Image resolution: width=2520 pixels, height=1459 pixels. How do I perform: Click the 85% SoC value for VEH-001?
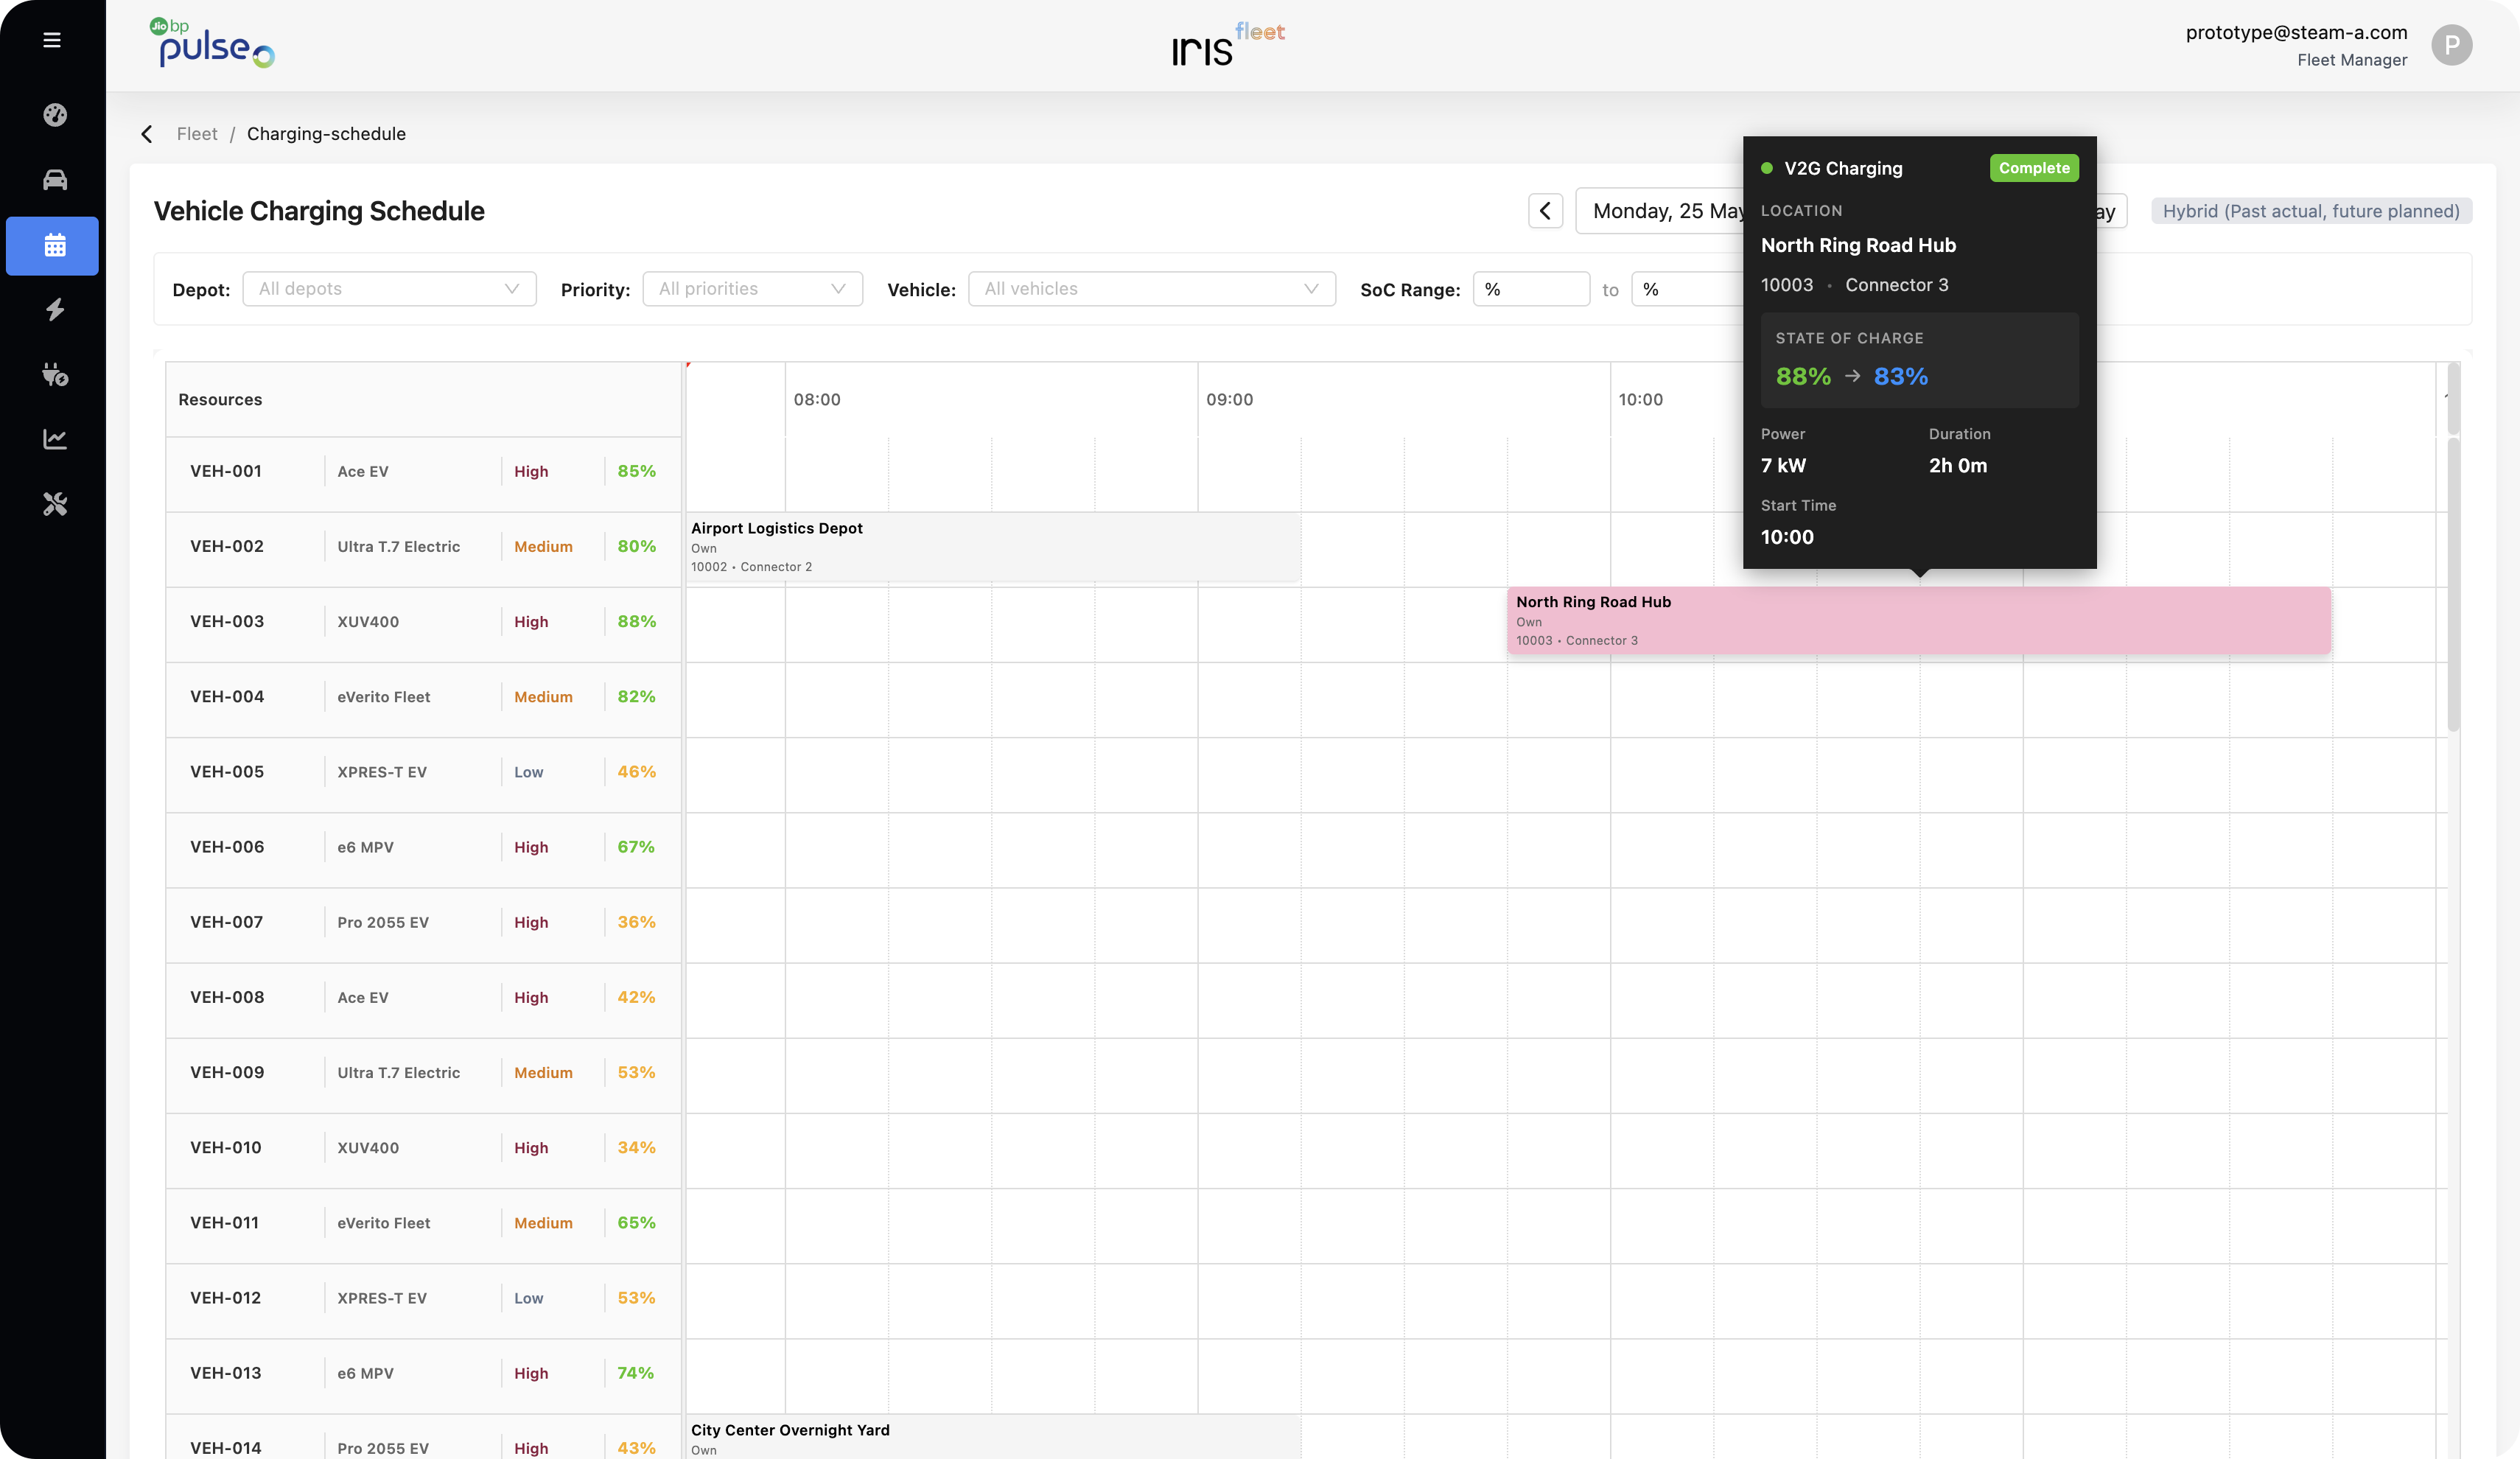click(x=636, y=471)
